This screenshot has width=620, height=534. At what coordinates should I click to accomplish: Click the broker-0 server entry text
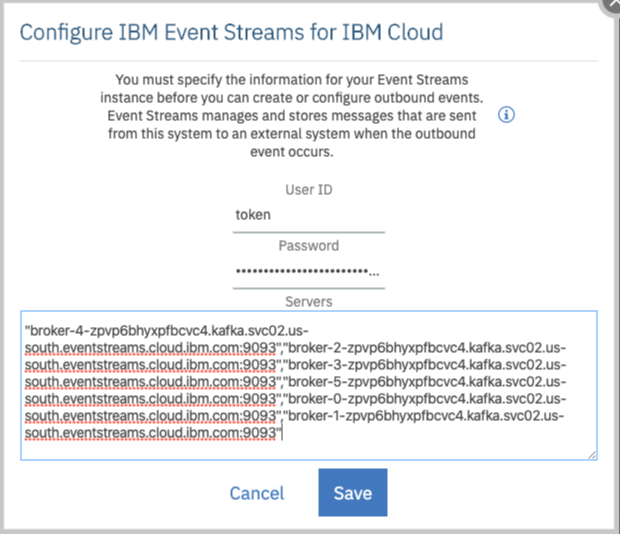pyautogui.click(x=425, y=399)
